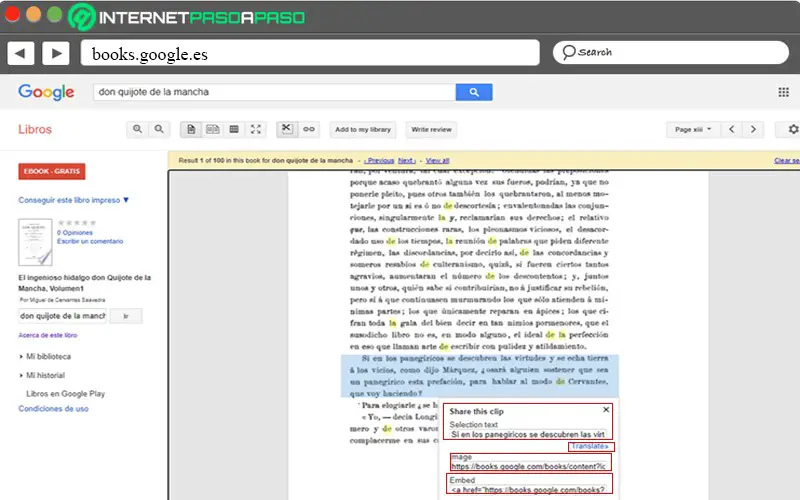800x500 pixels.
Task: Click the yellow macOS minimize button
Action: click(x=34, y=14)
